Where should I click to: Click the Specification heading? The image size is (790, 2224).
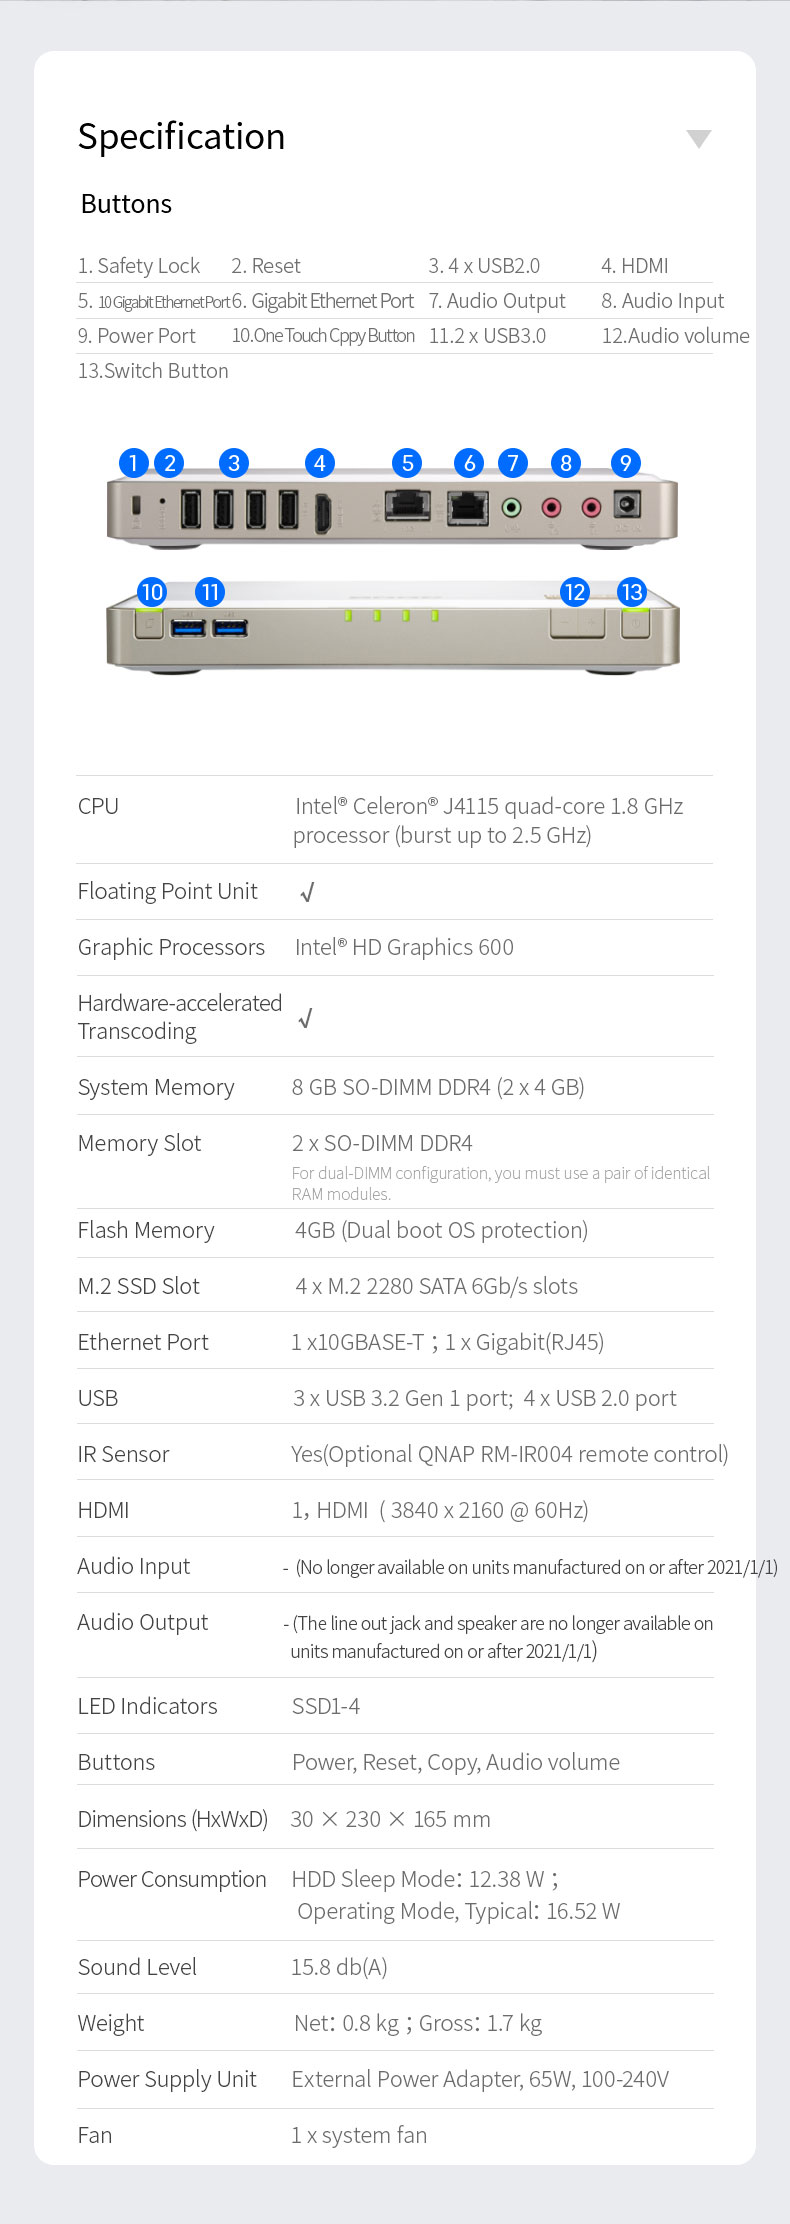[x=182, y=137]
